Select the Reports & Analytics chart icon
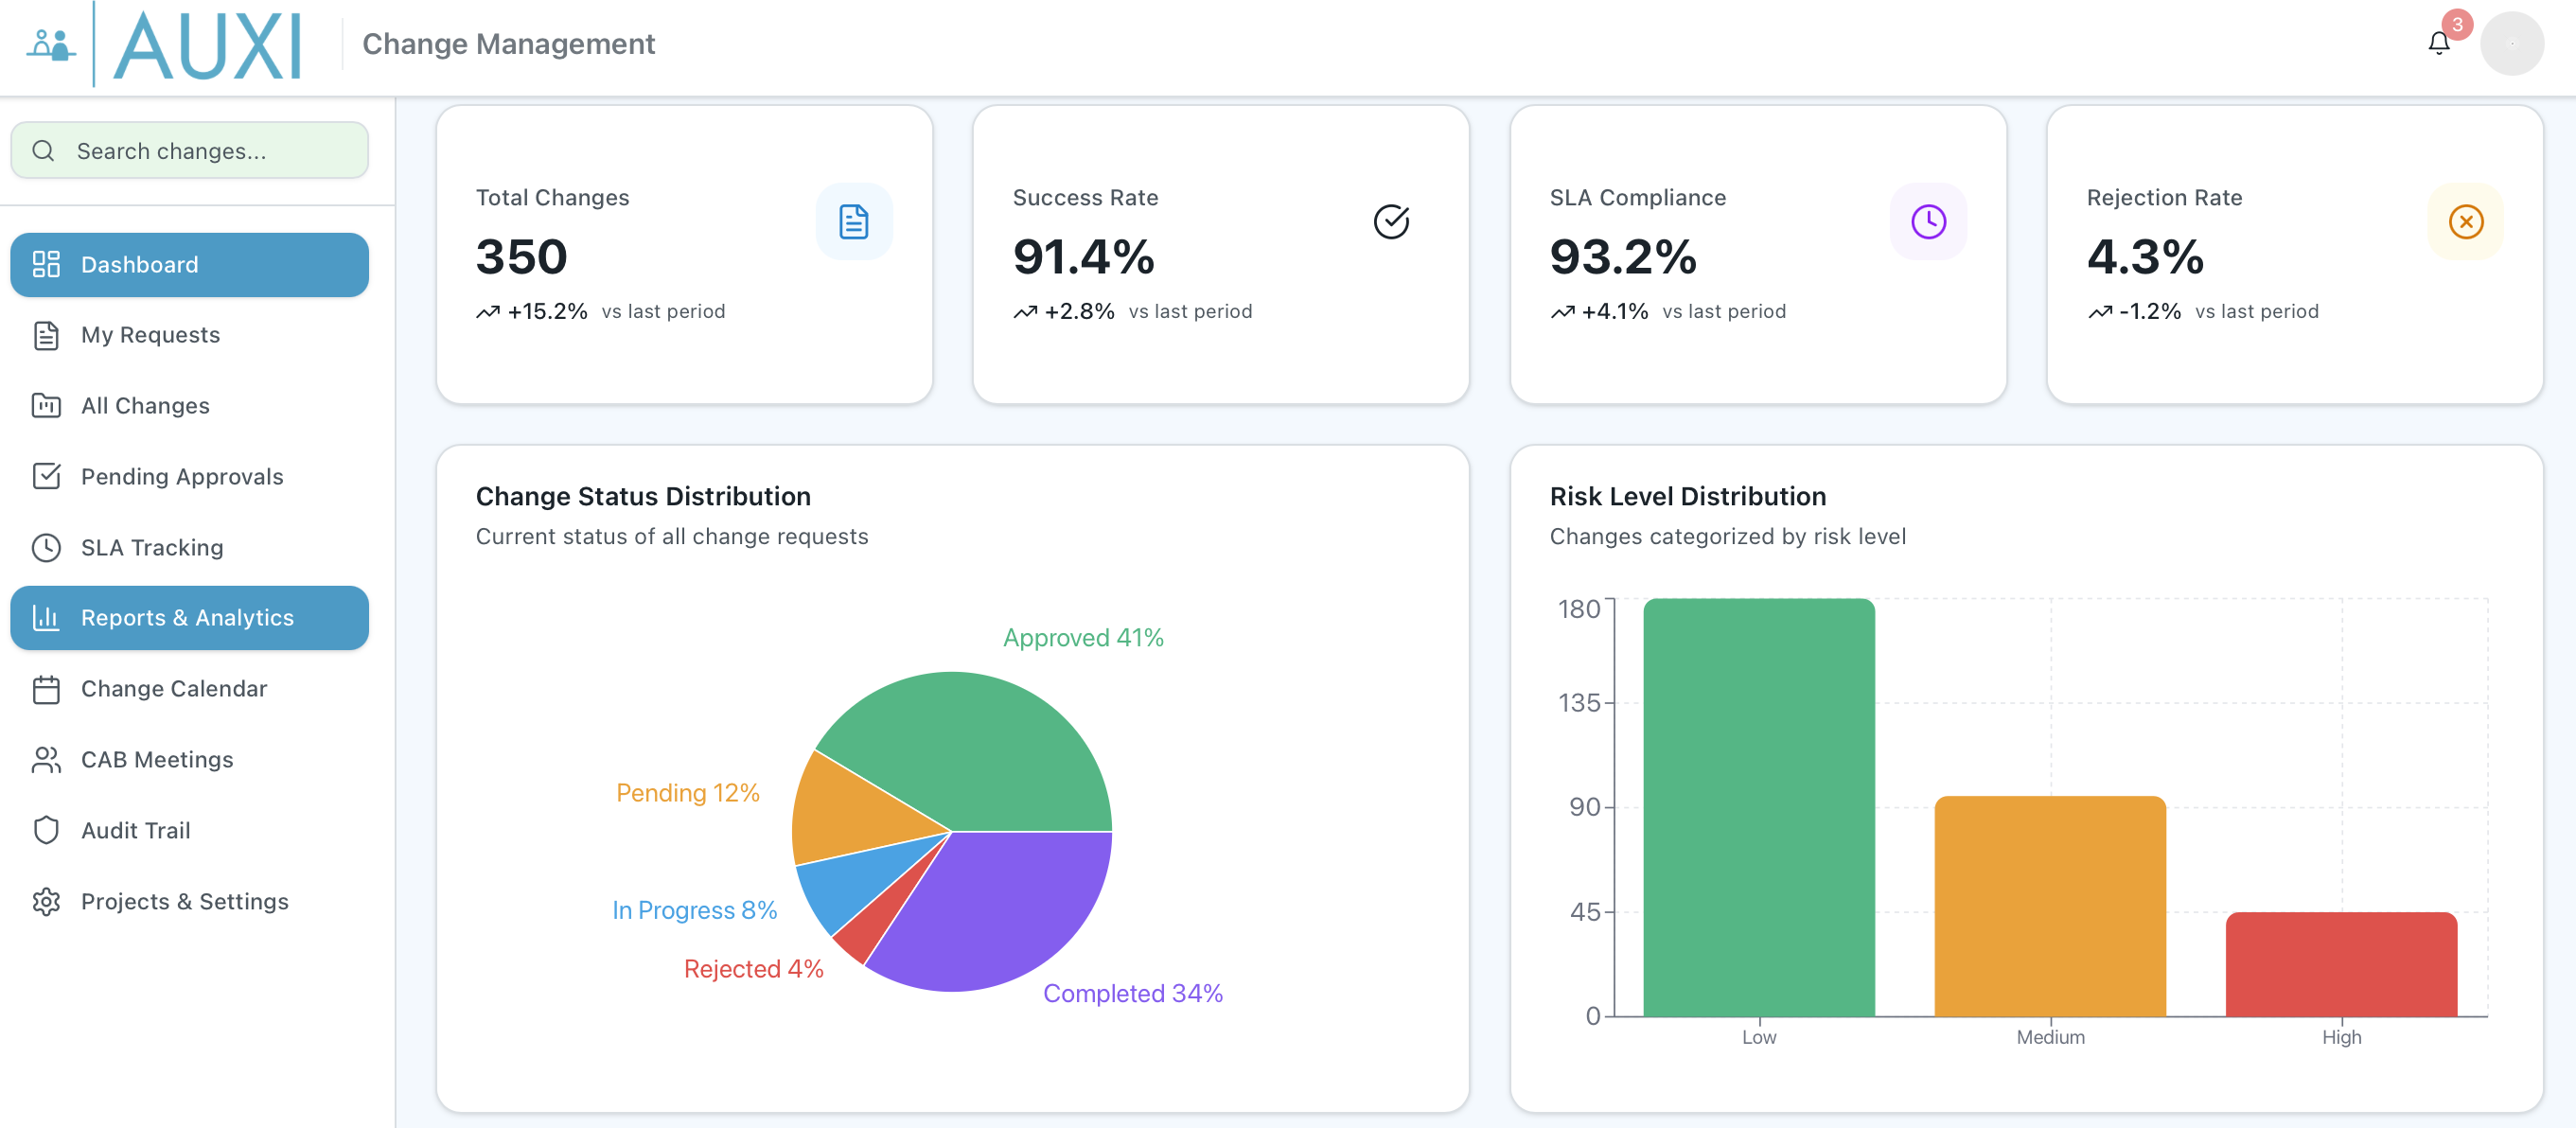This screenshot has width=2576, height=1128. click(x=46, y=617)
